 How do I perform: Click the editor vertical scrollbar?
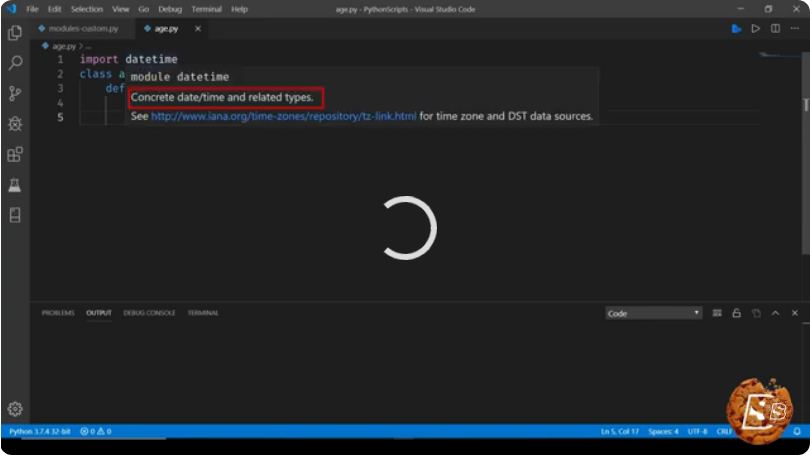pos(805,153)
